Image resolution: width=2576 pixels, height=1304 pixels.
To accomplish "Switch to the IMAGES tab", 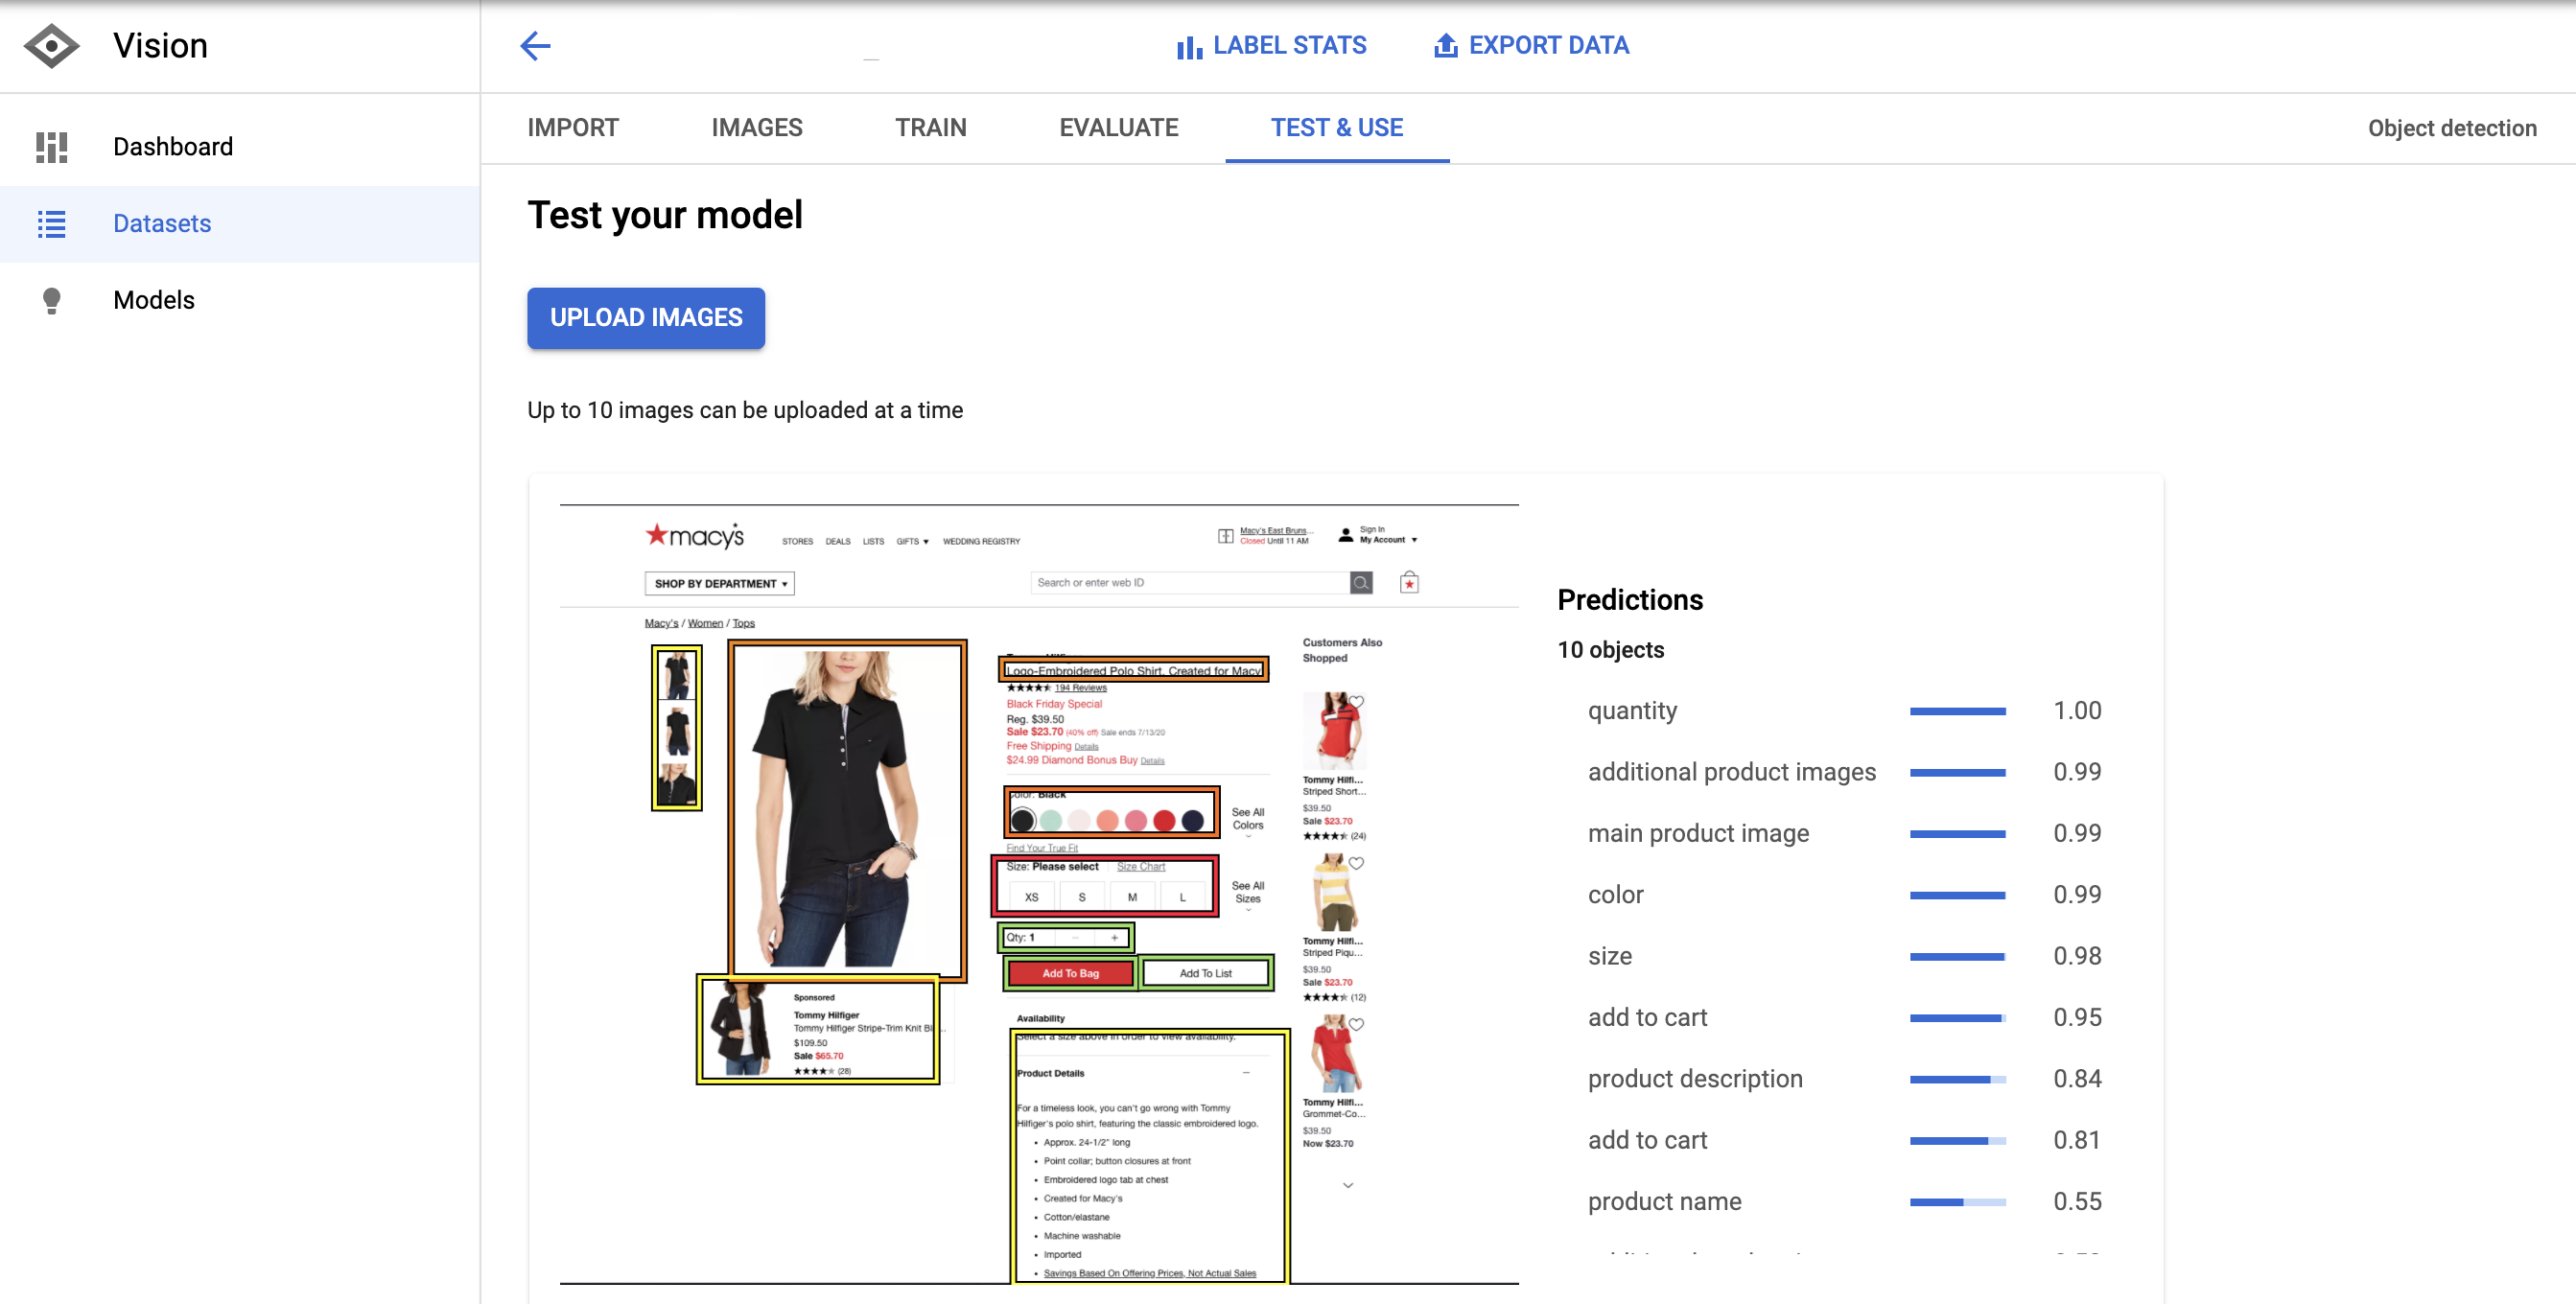I will (757, 128).
